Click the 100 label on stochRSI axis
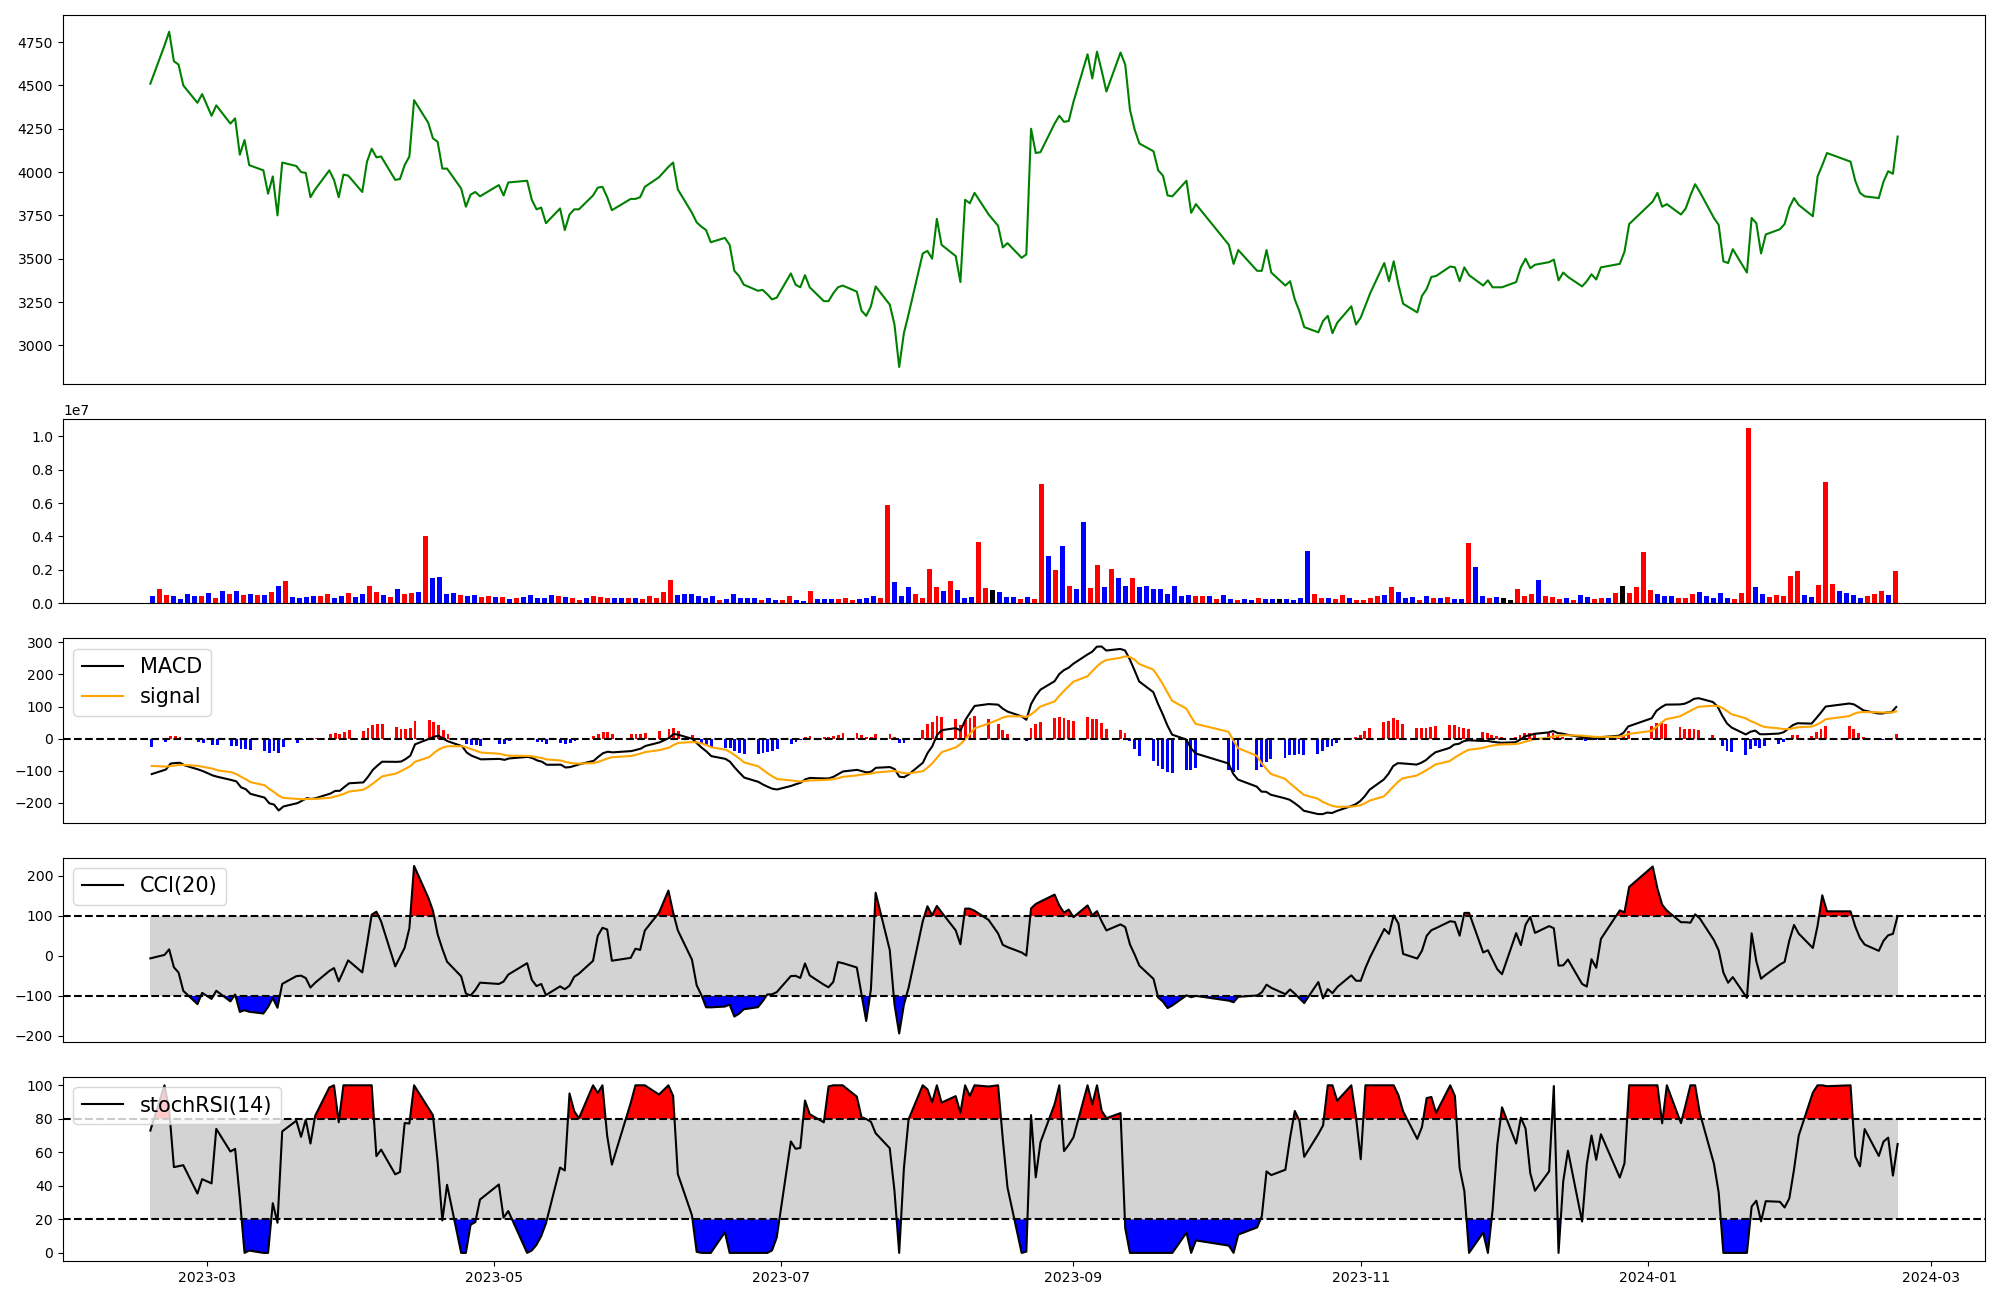Image resolution: width=2000 pixels, height=1300 pixels. coord(40,1086)
